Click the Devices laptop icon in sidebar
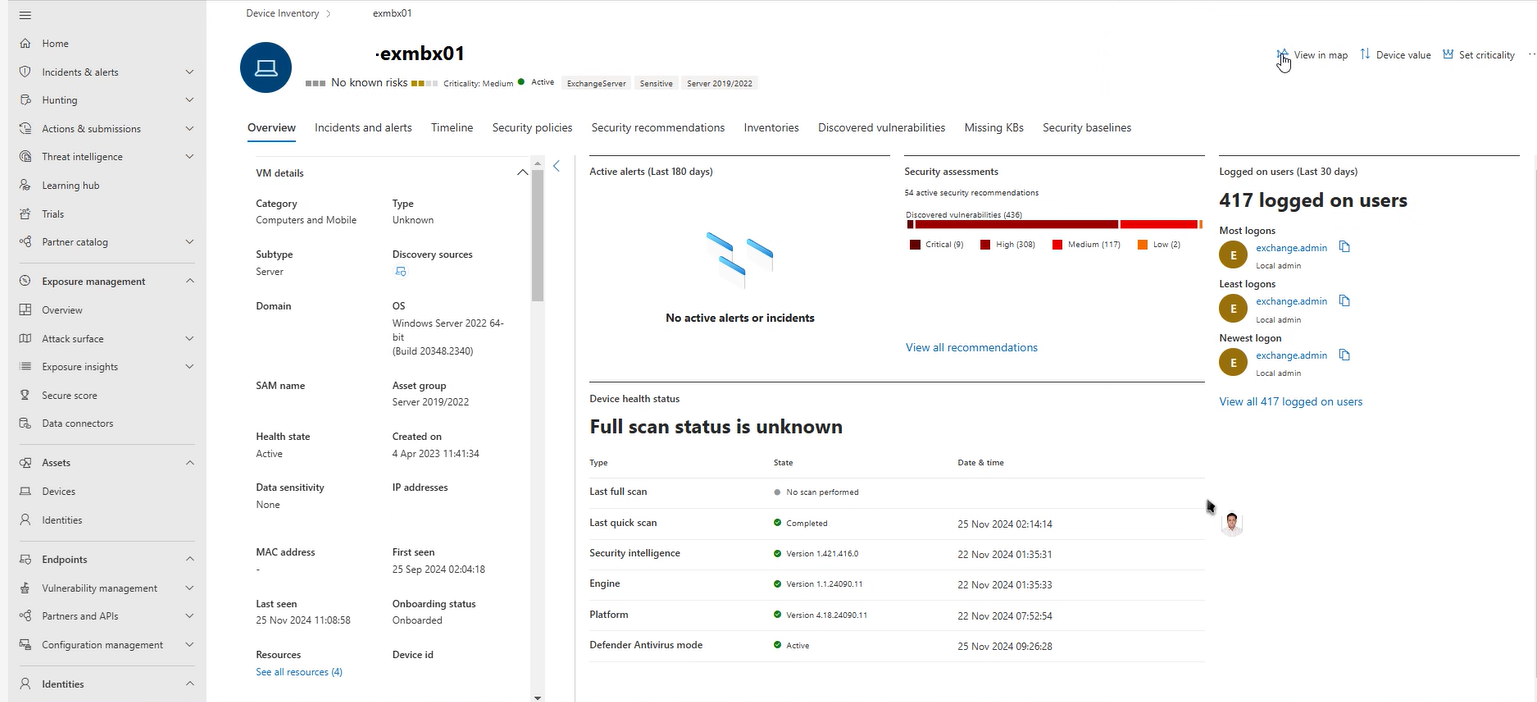The image size is (1537, 702). (25, 492)
